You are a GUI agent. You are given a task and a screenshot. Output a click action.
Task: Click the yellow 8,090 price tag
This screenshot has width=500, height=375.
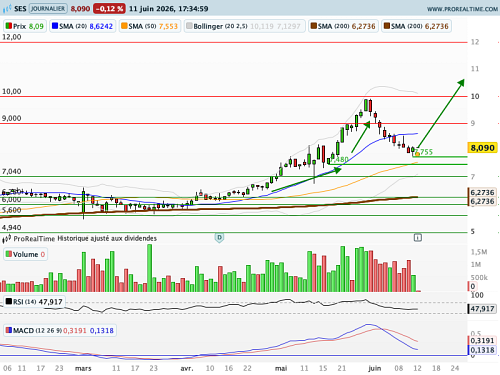(482, 148)
